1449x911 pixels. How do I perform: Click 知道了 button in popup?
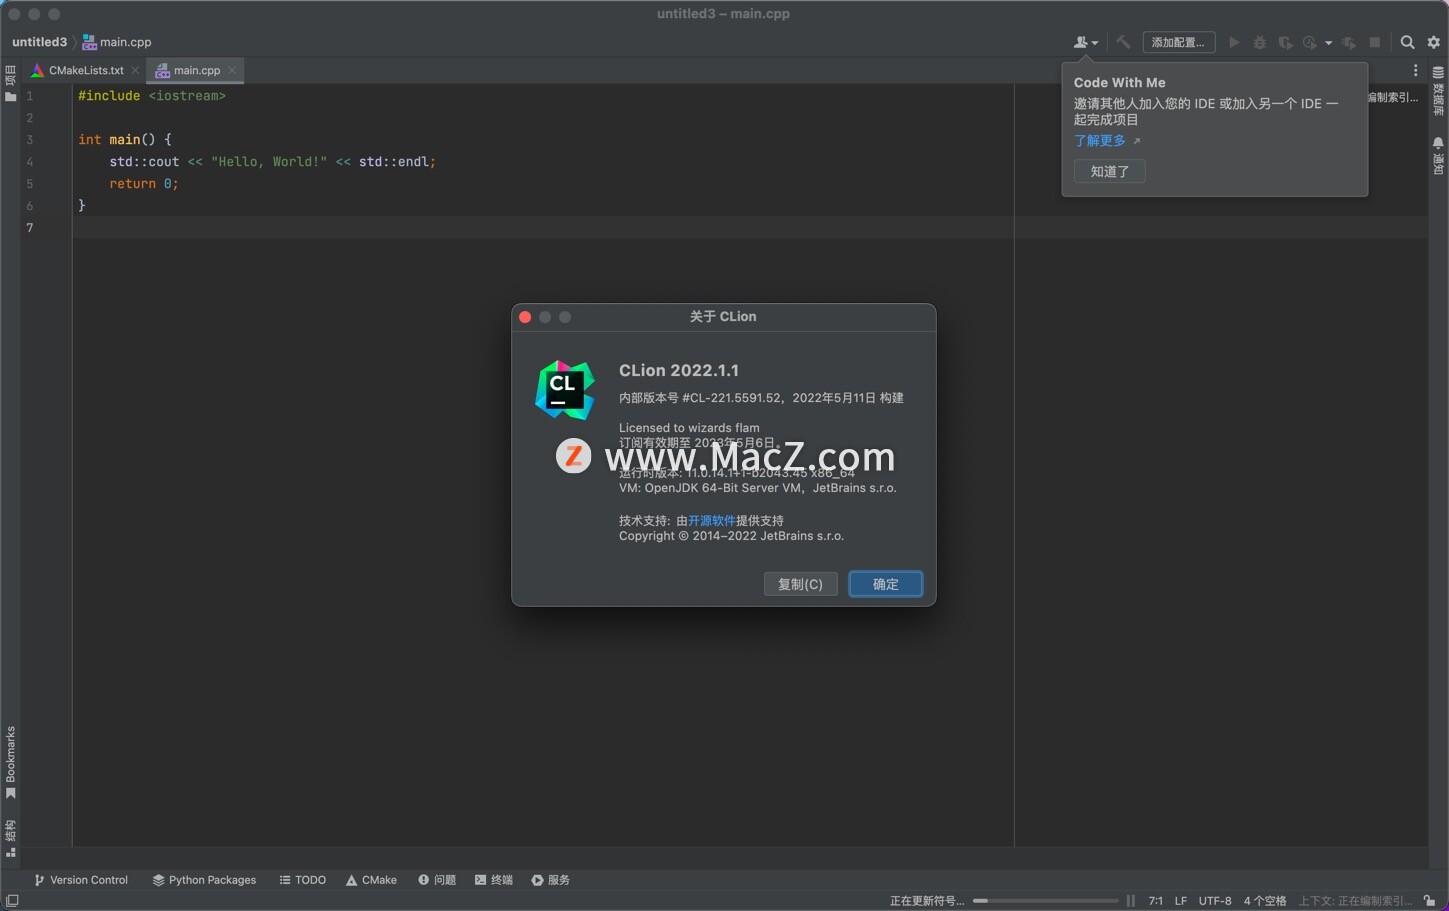1110,171
